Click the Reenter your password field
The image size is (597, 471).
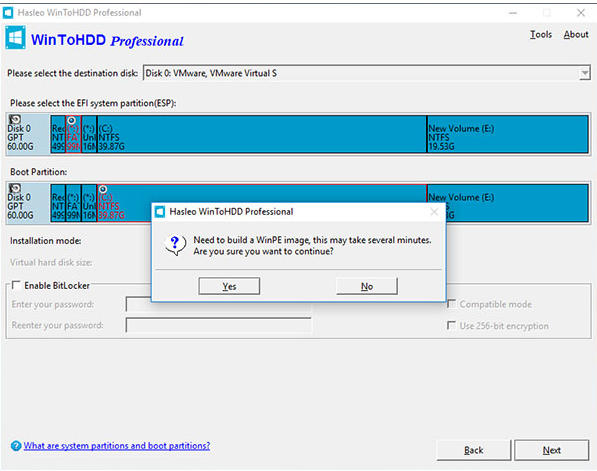tap(218, 325)
